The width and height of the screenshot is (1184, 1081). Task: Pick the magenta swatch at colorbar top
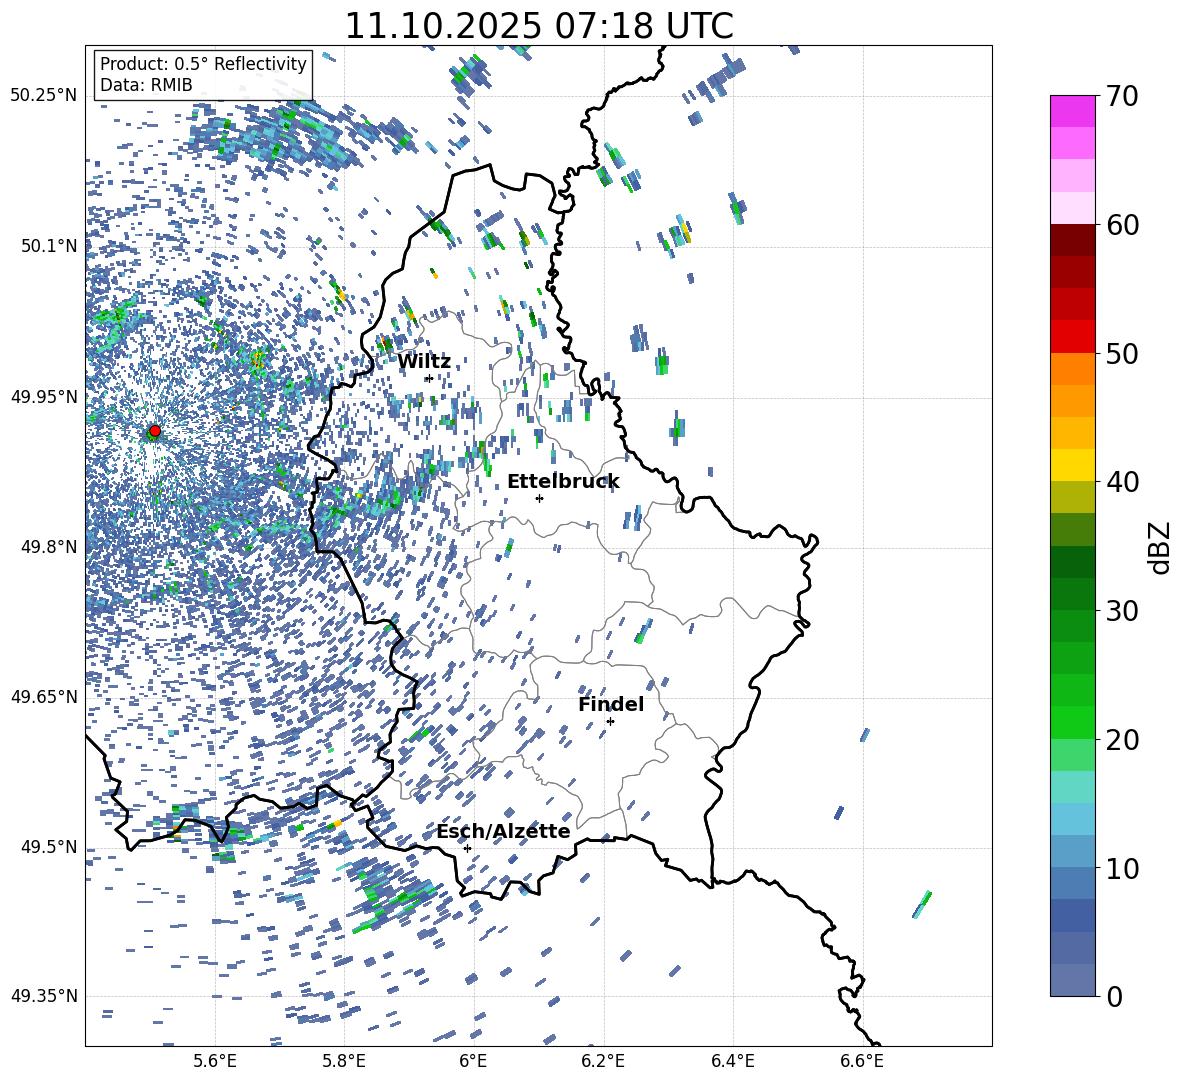(1073, 111)
